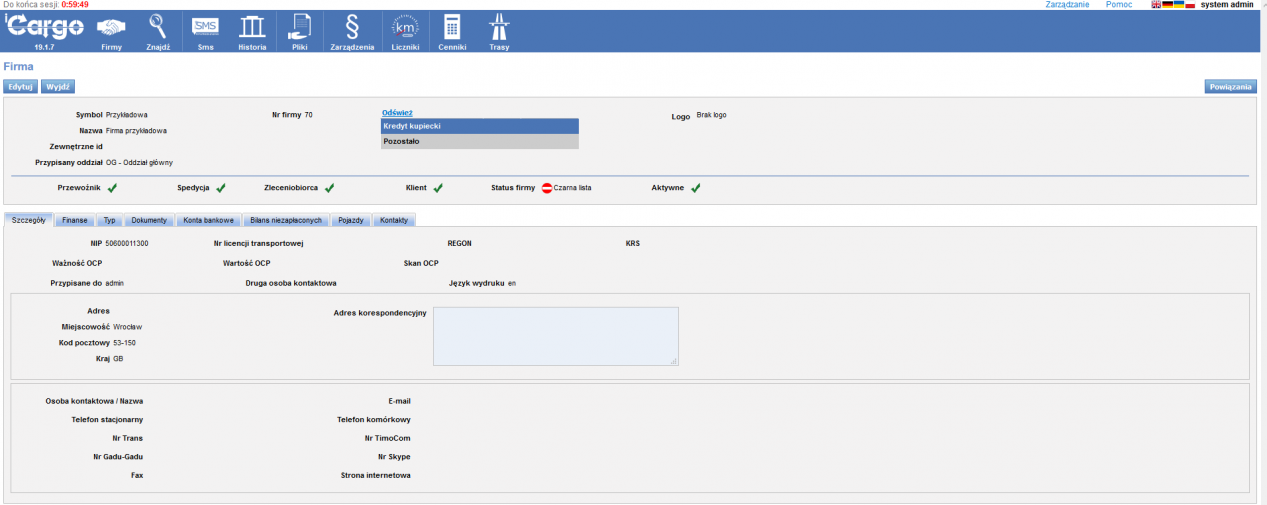Open Zarządzenia paragraph symbol icon
This screenshot has width=1267, height=505.
tap(352, 27)
